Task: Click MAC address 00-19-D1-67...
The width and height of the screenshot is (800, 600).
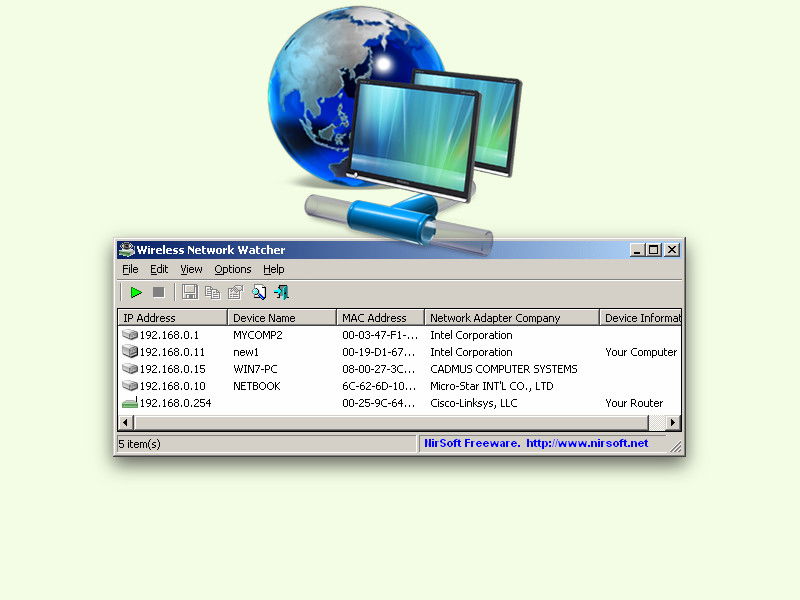Action: coord(379,352)
